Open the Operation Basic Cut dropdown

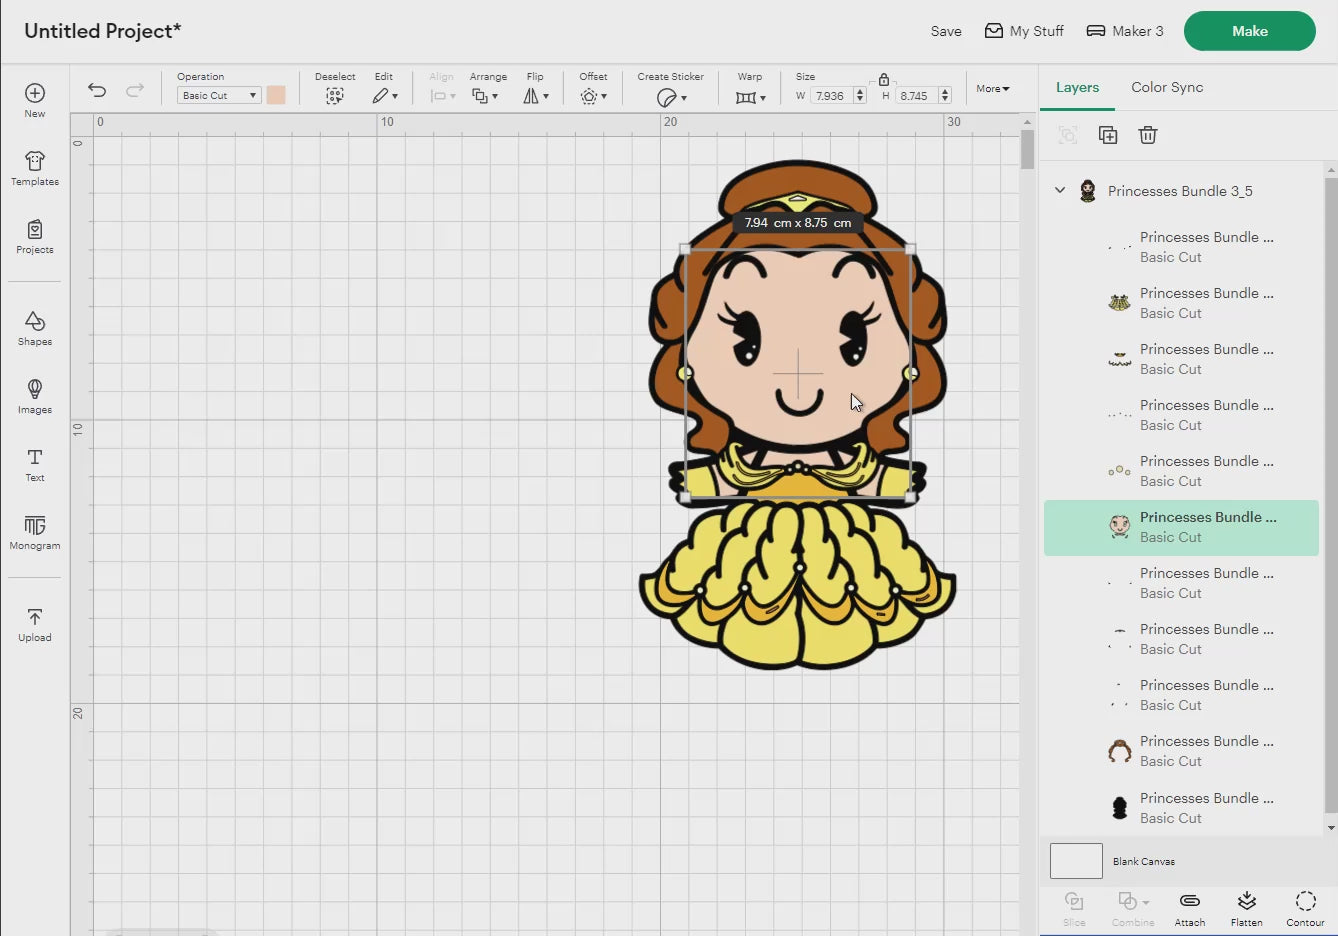point(219,95)
